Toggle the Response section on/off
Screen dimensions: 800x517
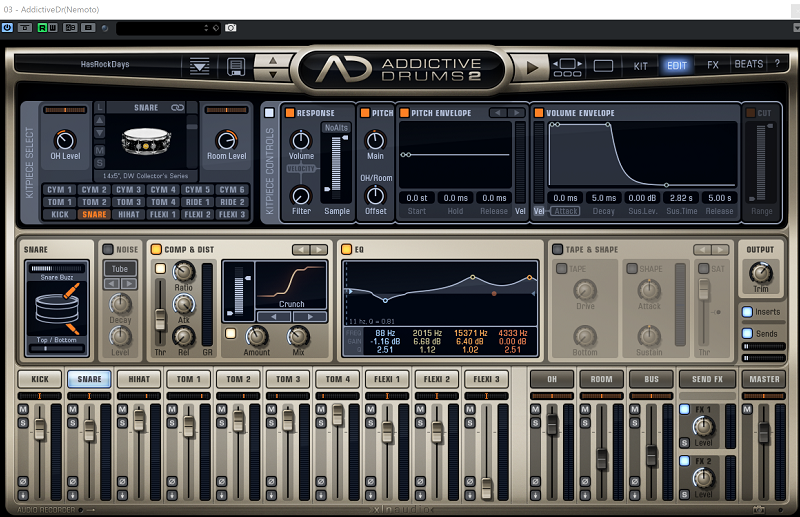tap(290, 113)
